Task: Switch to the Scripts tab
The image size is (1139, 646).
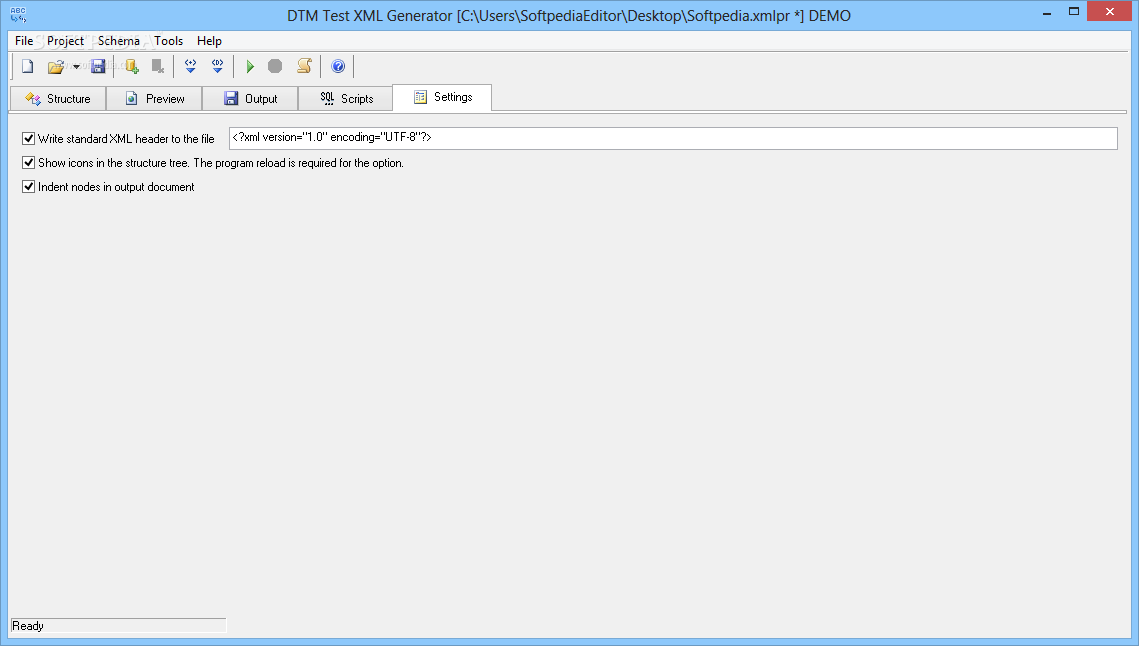Action: 346,99
